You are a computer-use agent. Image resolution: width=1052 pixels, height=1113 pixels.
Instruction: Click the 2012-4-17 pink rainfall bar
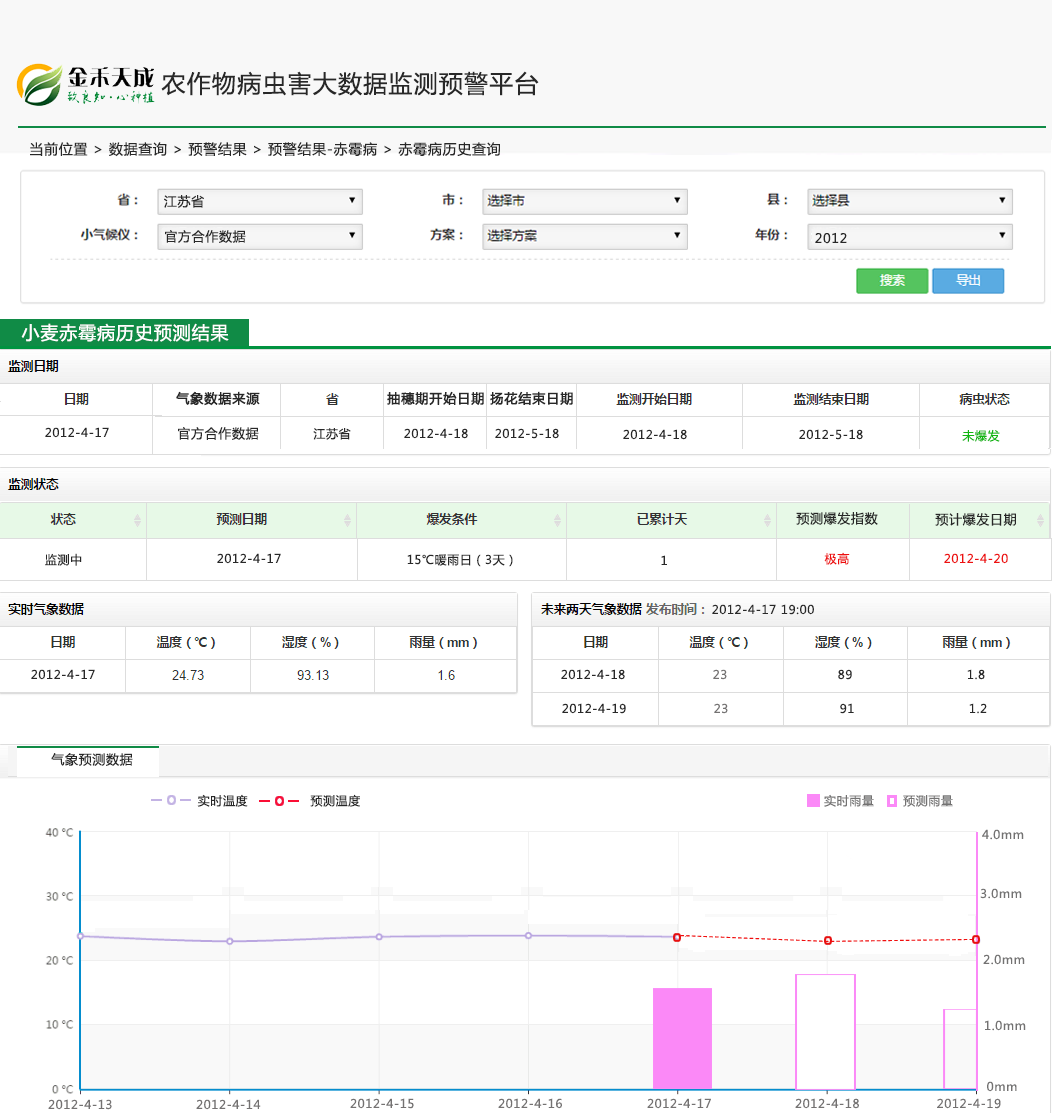coord(682,1038)
